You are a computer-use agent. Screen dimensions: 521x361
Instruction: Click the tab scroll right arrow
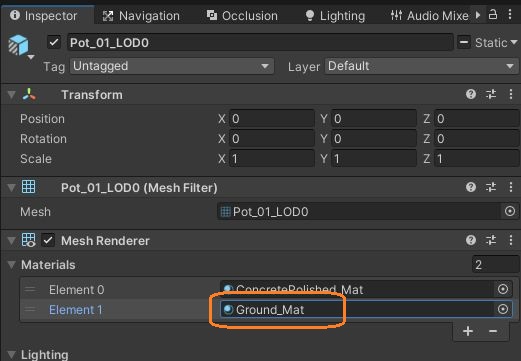coord(478,15)
